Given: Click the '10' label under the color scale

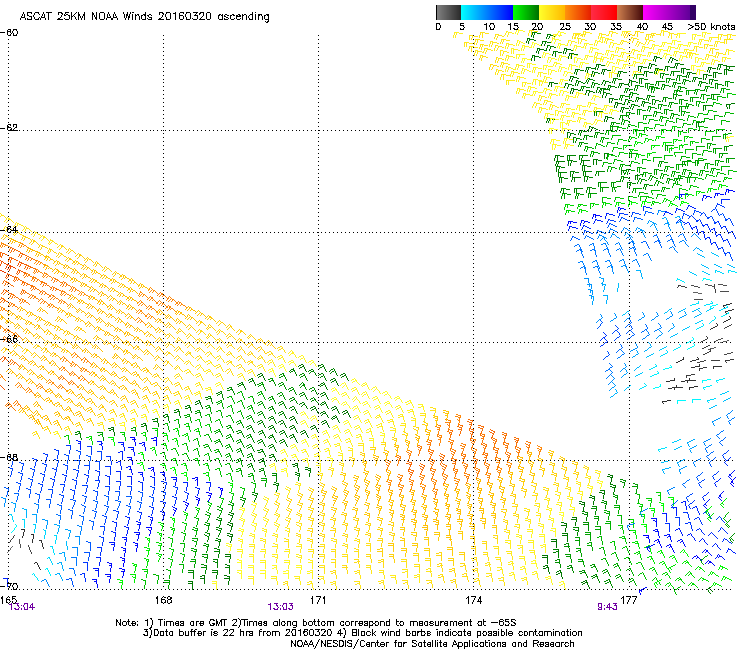Looking at the screenshot, I should coord(489,27).
